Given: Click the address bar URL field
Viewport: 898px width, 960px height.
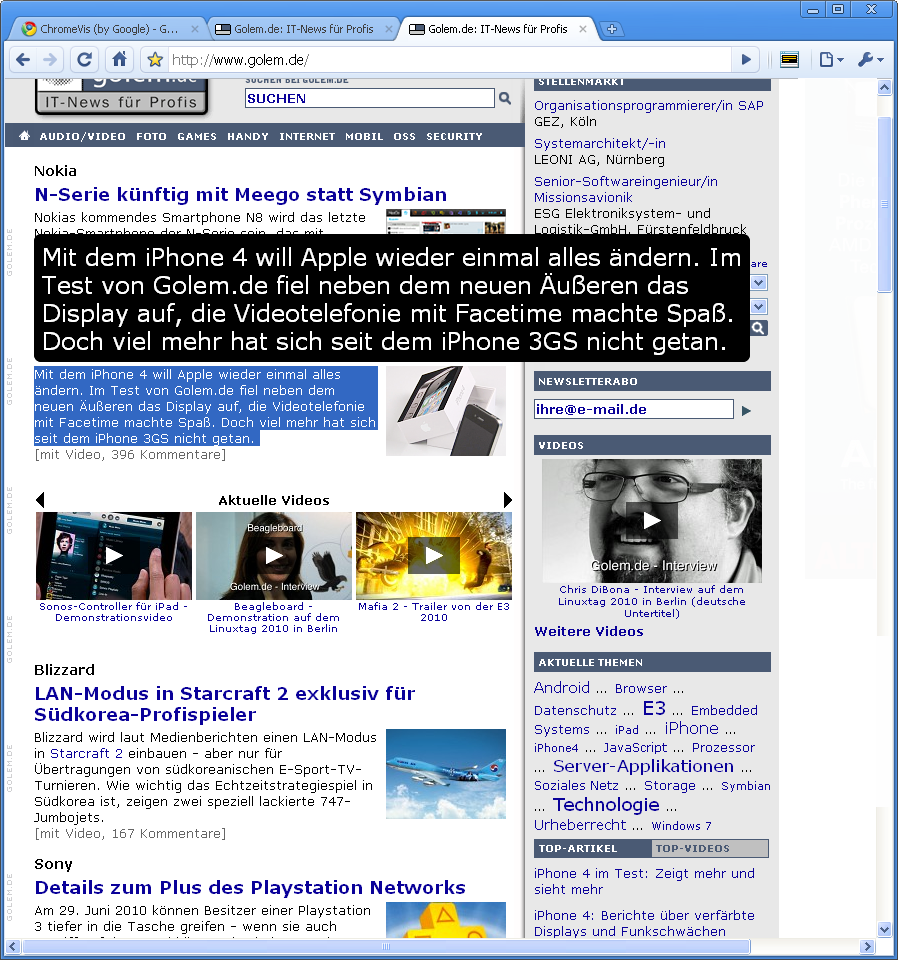Looking at the screenshot, I should coord(450,60).
